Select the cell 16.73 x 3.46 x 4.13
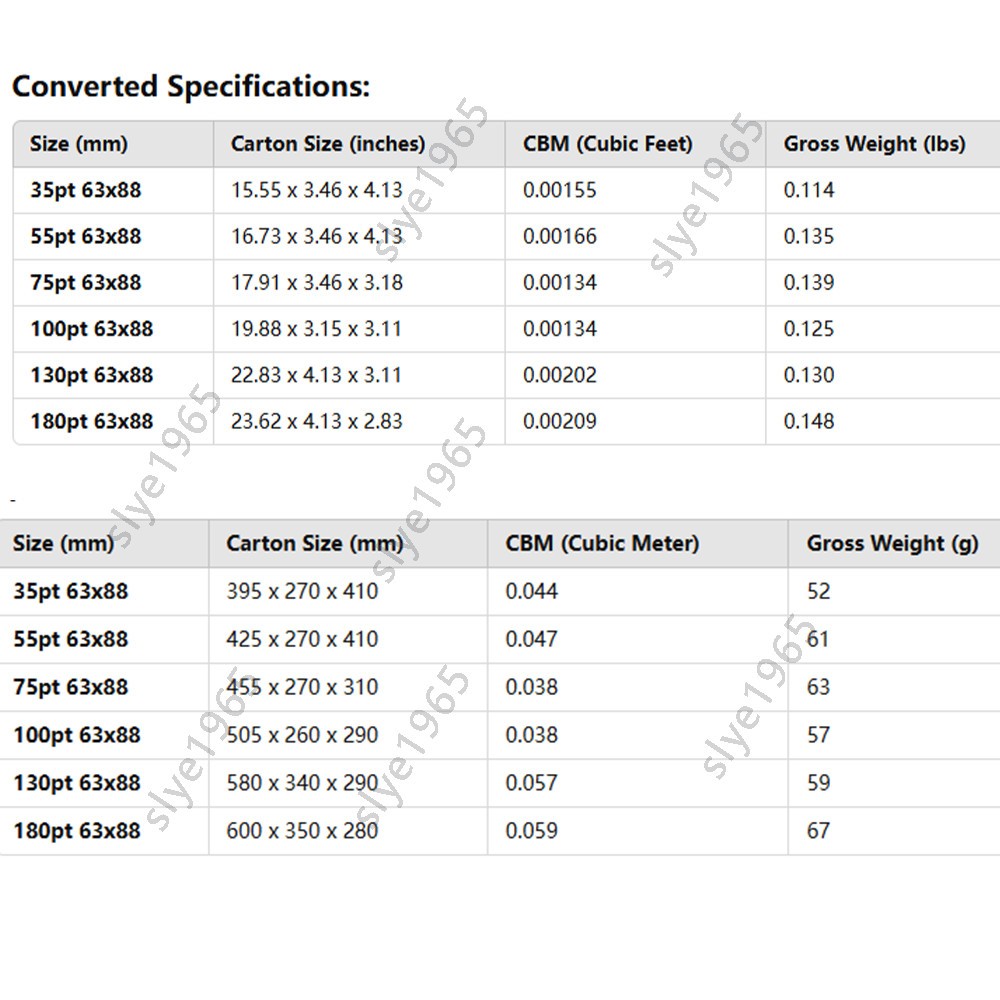 316,236
